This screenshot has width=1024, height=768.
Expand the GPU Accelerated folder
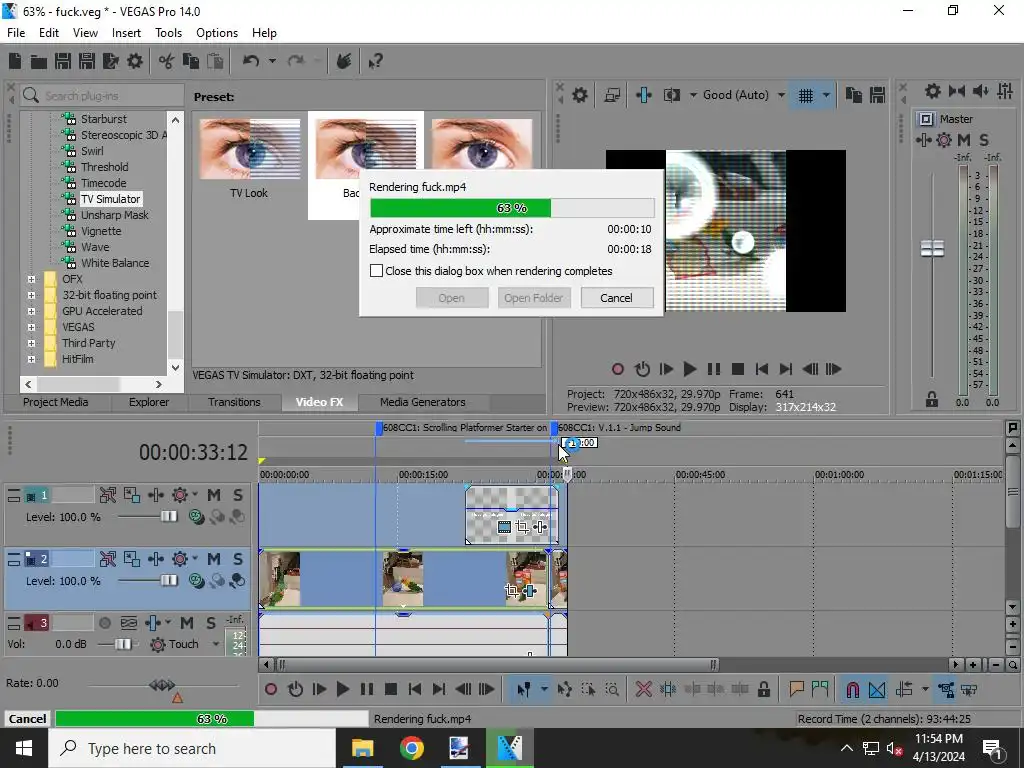[31, 311]
